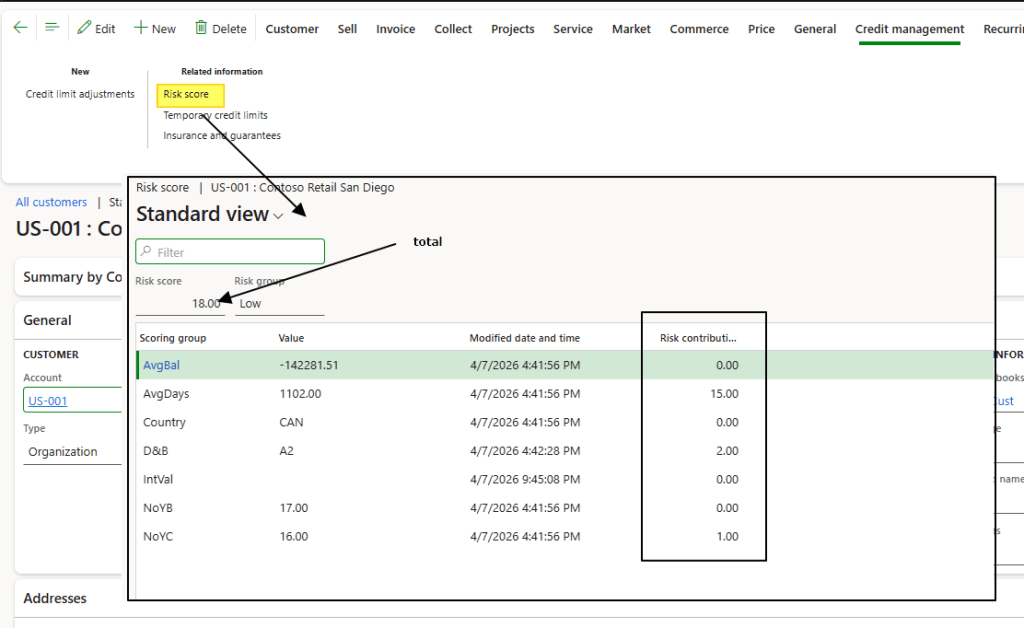1024x628 pixels.
Task: Open the Collect tab
Action: [453, 29]
